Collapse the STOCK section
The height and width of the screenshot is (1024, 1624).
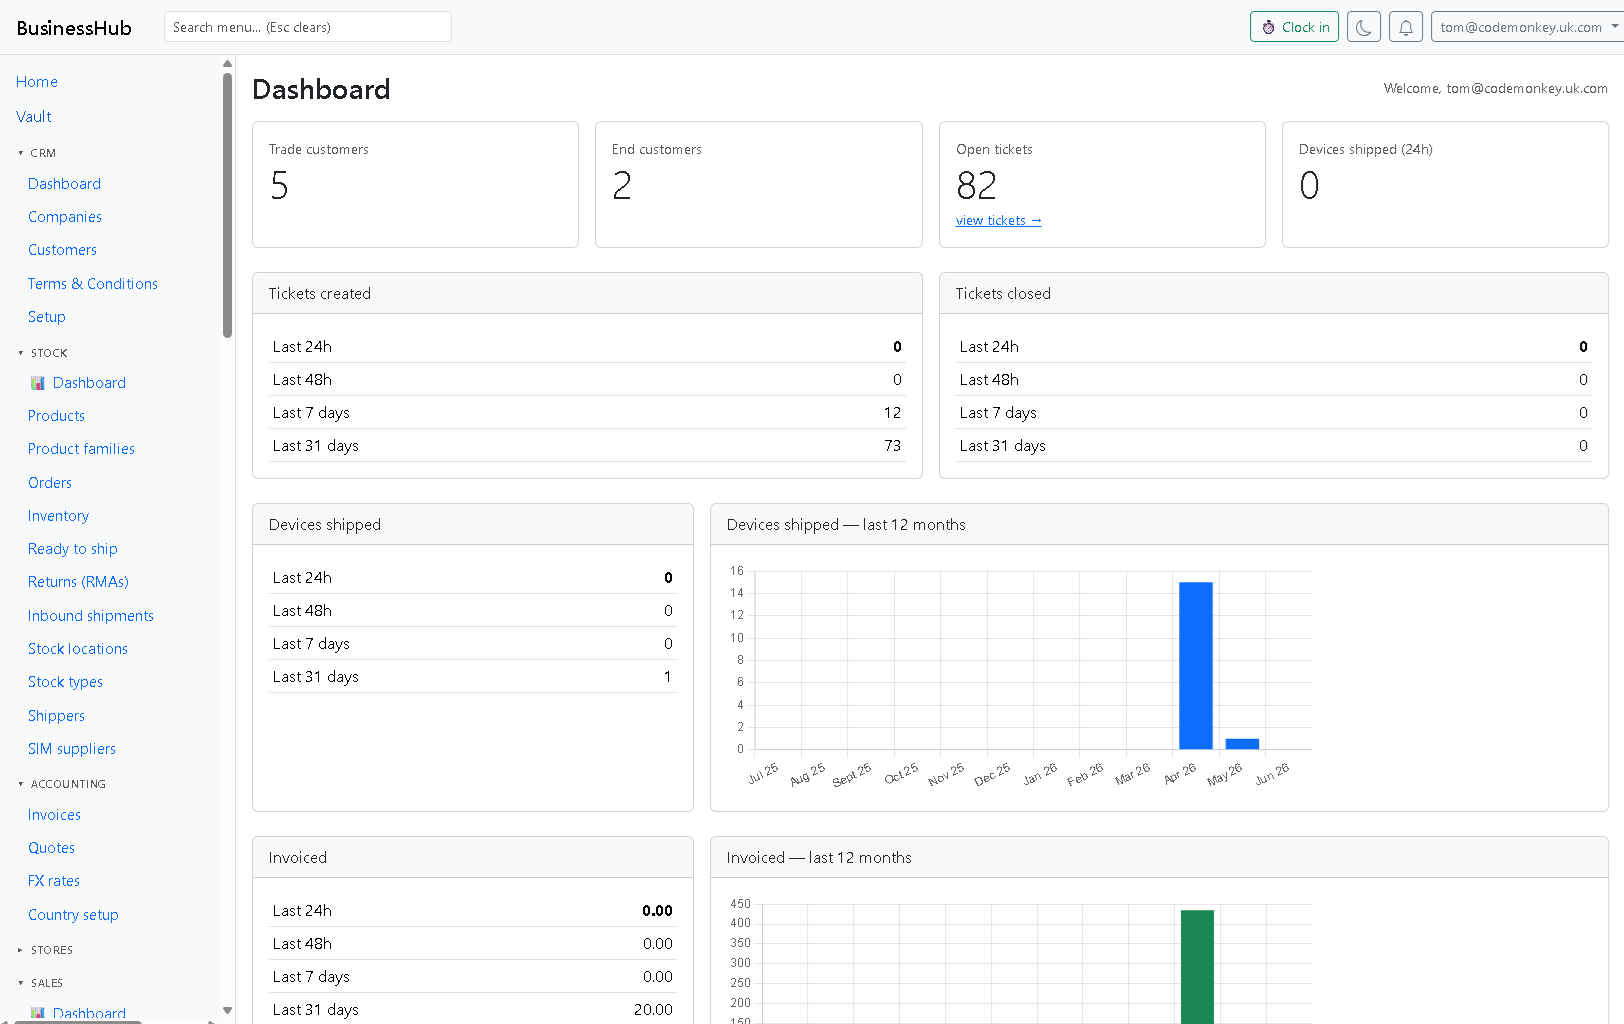point(43,353)
